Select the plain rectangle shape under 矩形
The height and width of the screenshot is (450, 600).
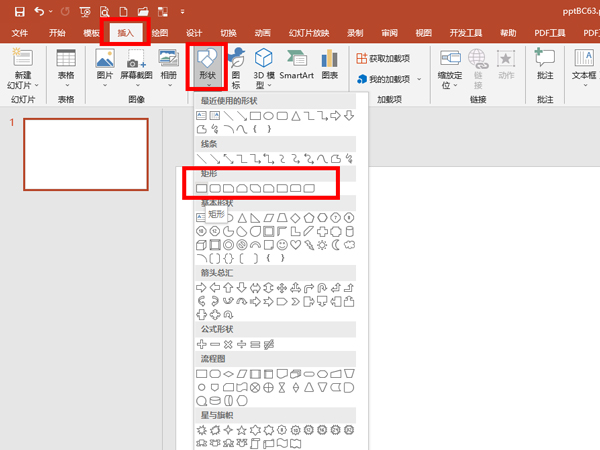pyautogui.click(x=202, y=187)
